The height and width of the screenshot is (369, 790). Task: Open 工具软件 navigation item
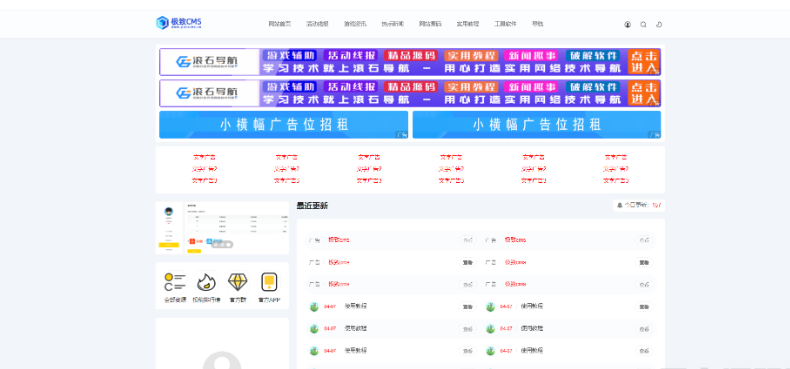tap(505, 24)
